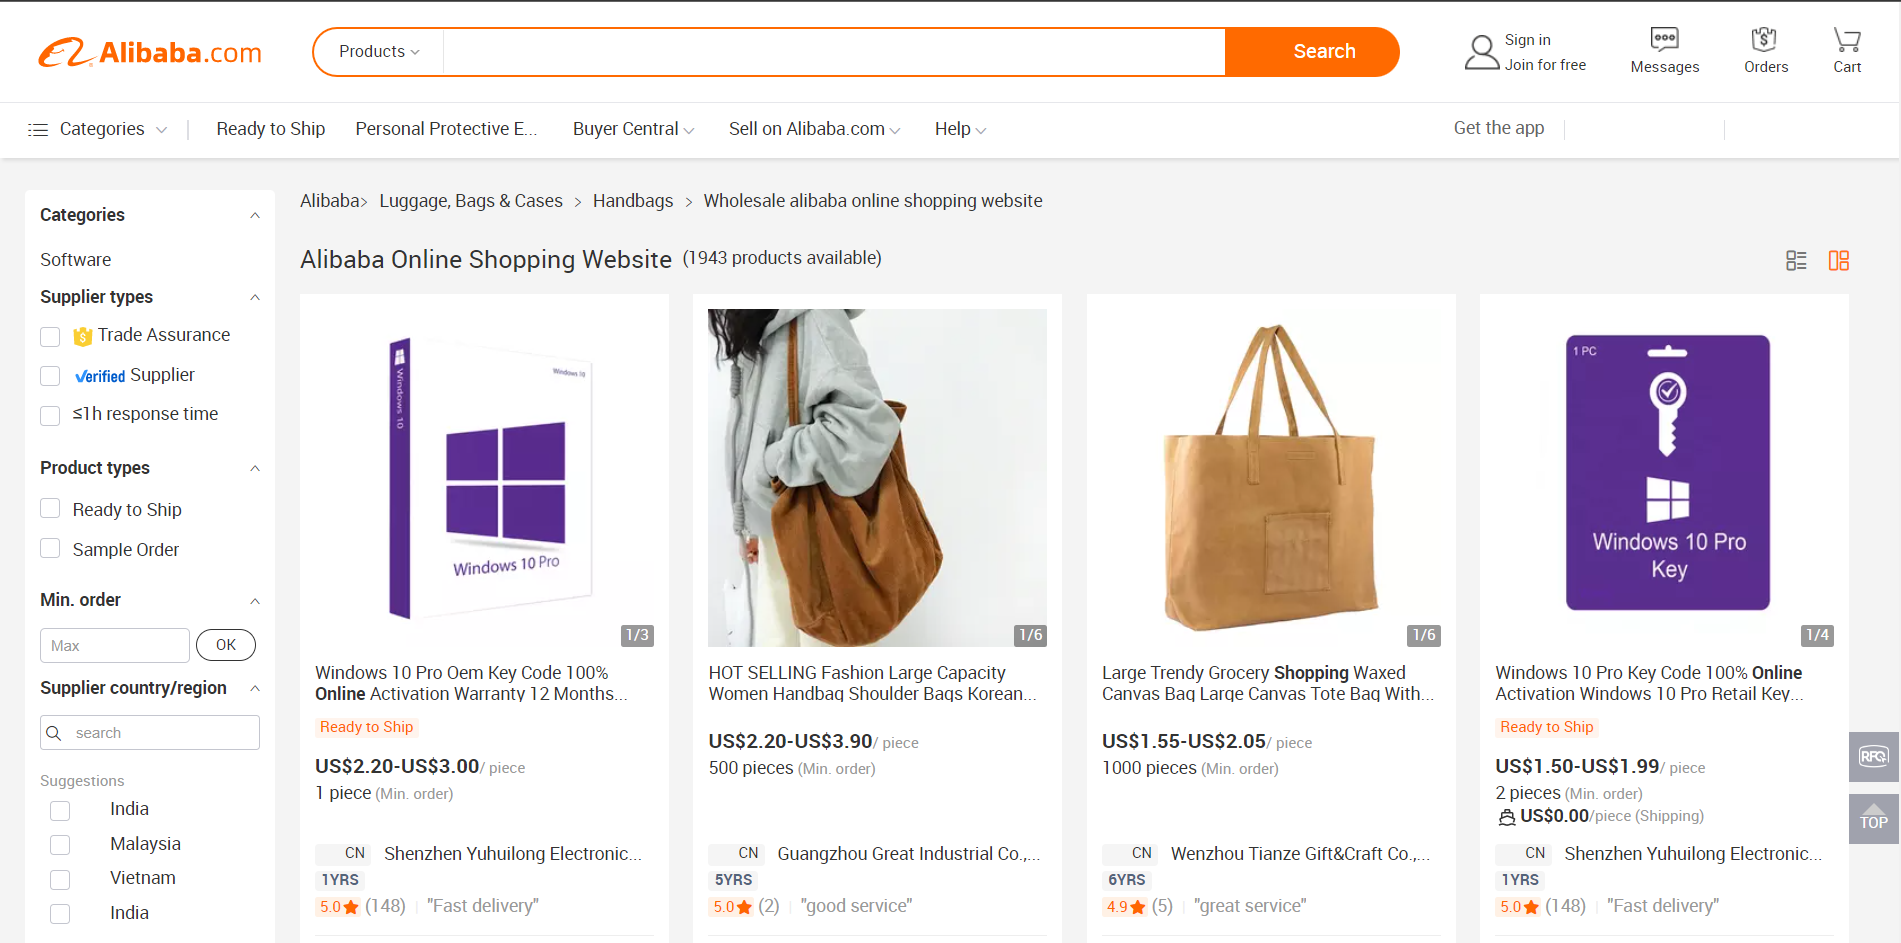
Task: Click the Categories hamburger menu icon
Action: click(38, 130)
